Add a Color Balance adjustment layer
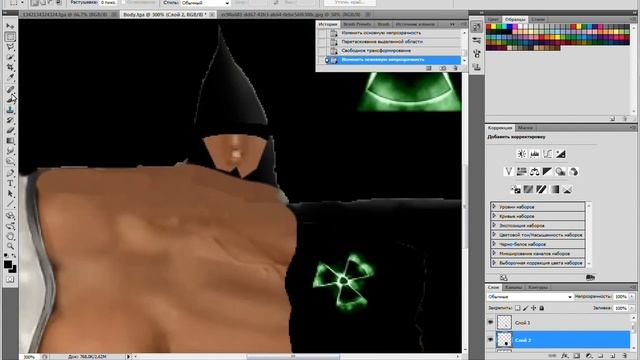The height and width of the screenshot is (360, 640). coord(535,171)
